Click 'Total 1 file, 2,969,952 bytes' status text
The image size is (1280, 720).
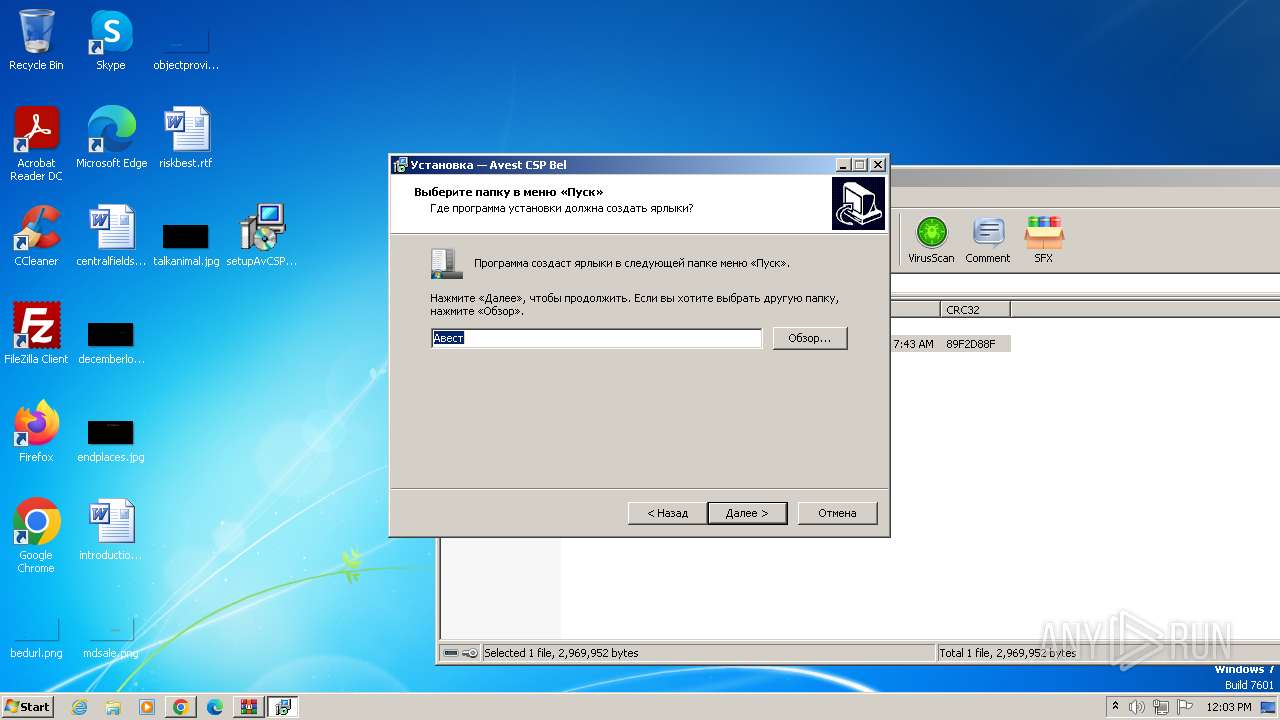coord(1008,653)
